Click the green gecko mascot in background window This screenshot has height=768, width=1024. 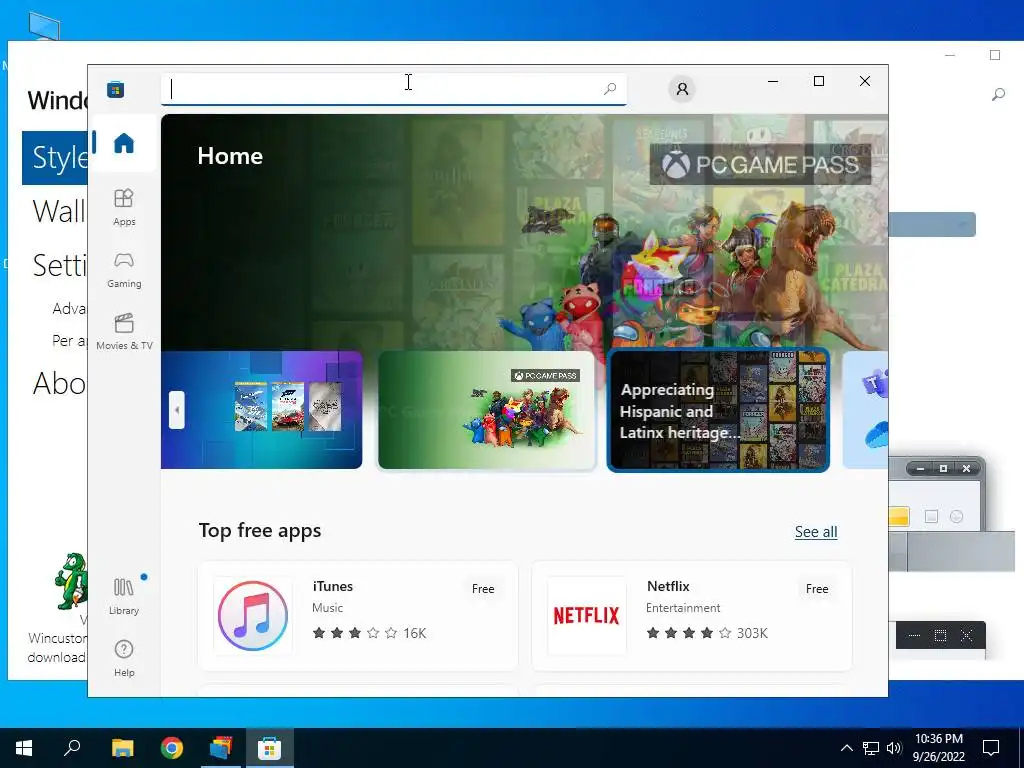point(71,581)
